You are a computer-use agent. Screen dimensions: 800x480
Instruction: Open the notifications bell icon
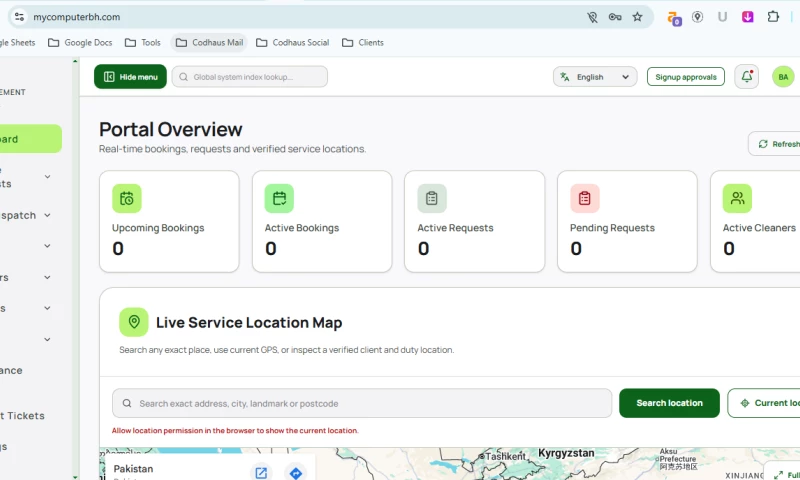[x=746, y=77]
